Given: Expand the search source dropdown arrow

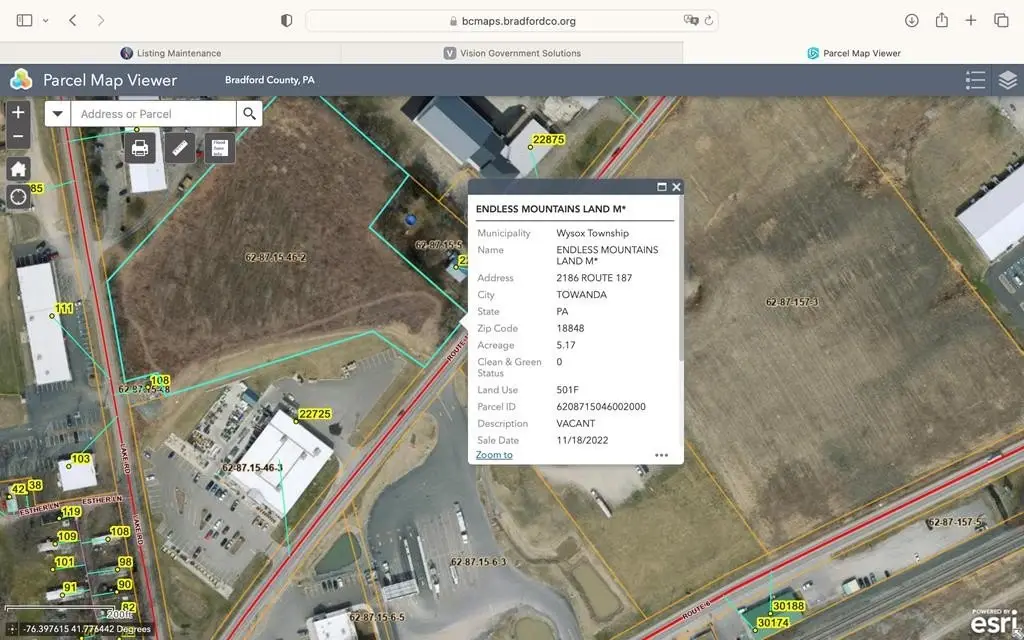Looking at the screenshot, I should point(57,114).
